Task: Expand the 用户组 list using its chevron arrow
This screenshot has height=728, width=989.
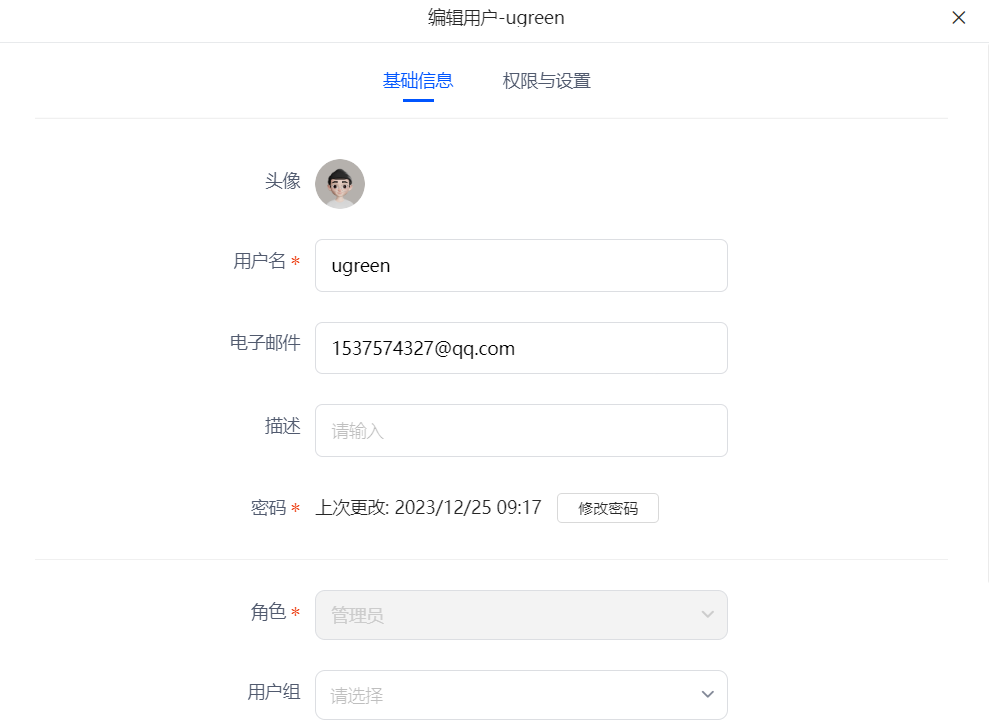Action: coord(708,695)
